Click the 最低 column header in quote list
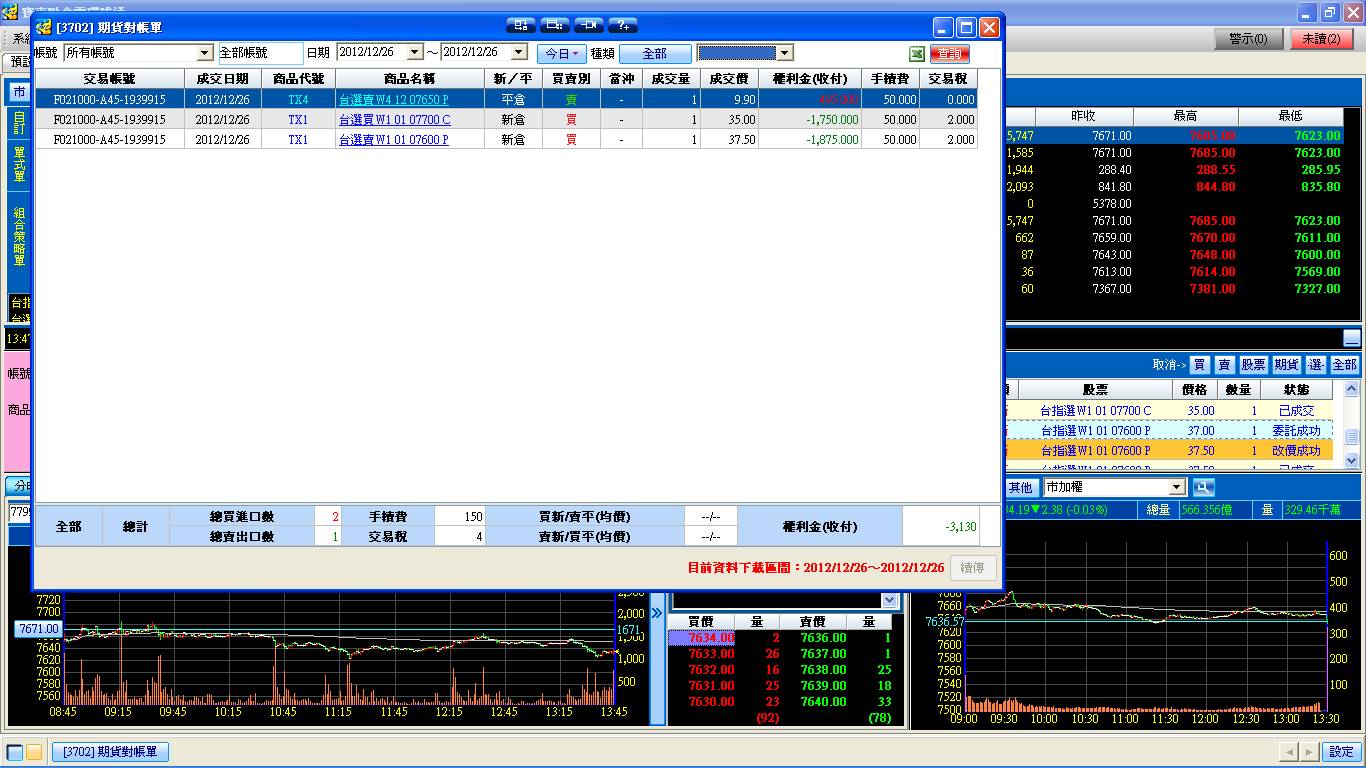Viewport: 1366px width, 768px height. pyautogui.click(x=1291, y=117)
